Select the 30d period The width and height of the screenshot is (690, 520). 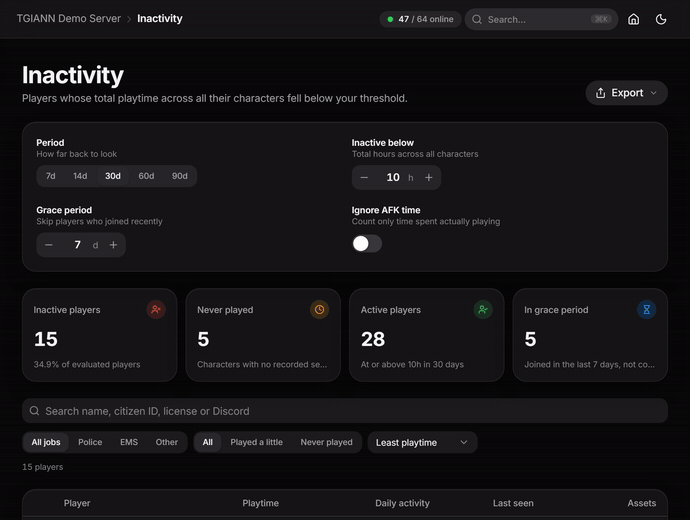point(113,176)
